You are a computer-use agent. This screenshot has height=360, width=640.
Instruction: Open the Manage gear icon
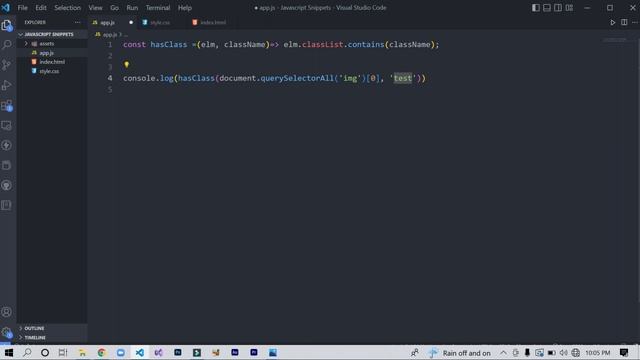(7, 332)
